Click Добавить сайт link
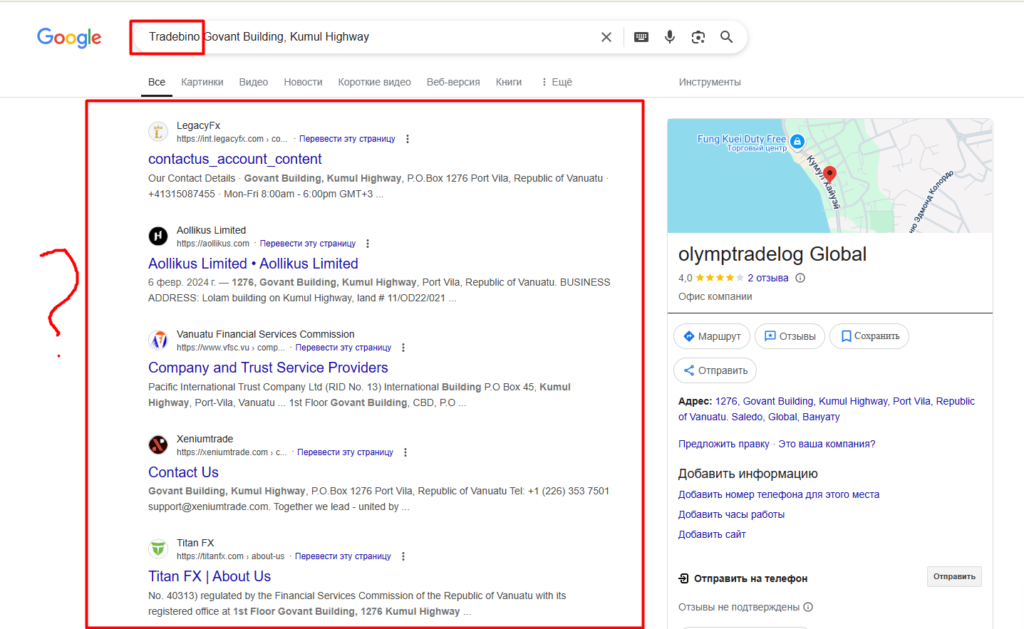The image size is (1024, 629). [x=711, y=534]
